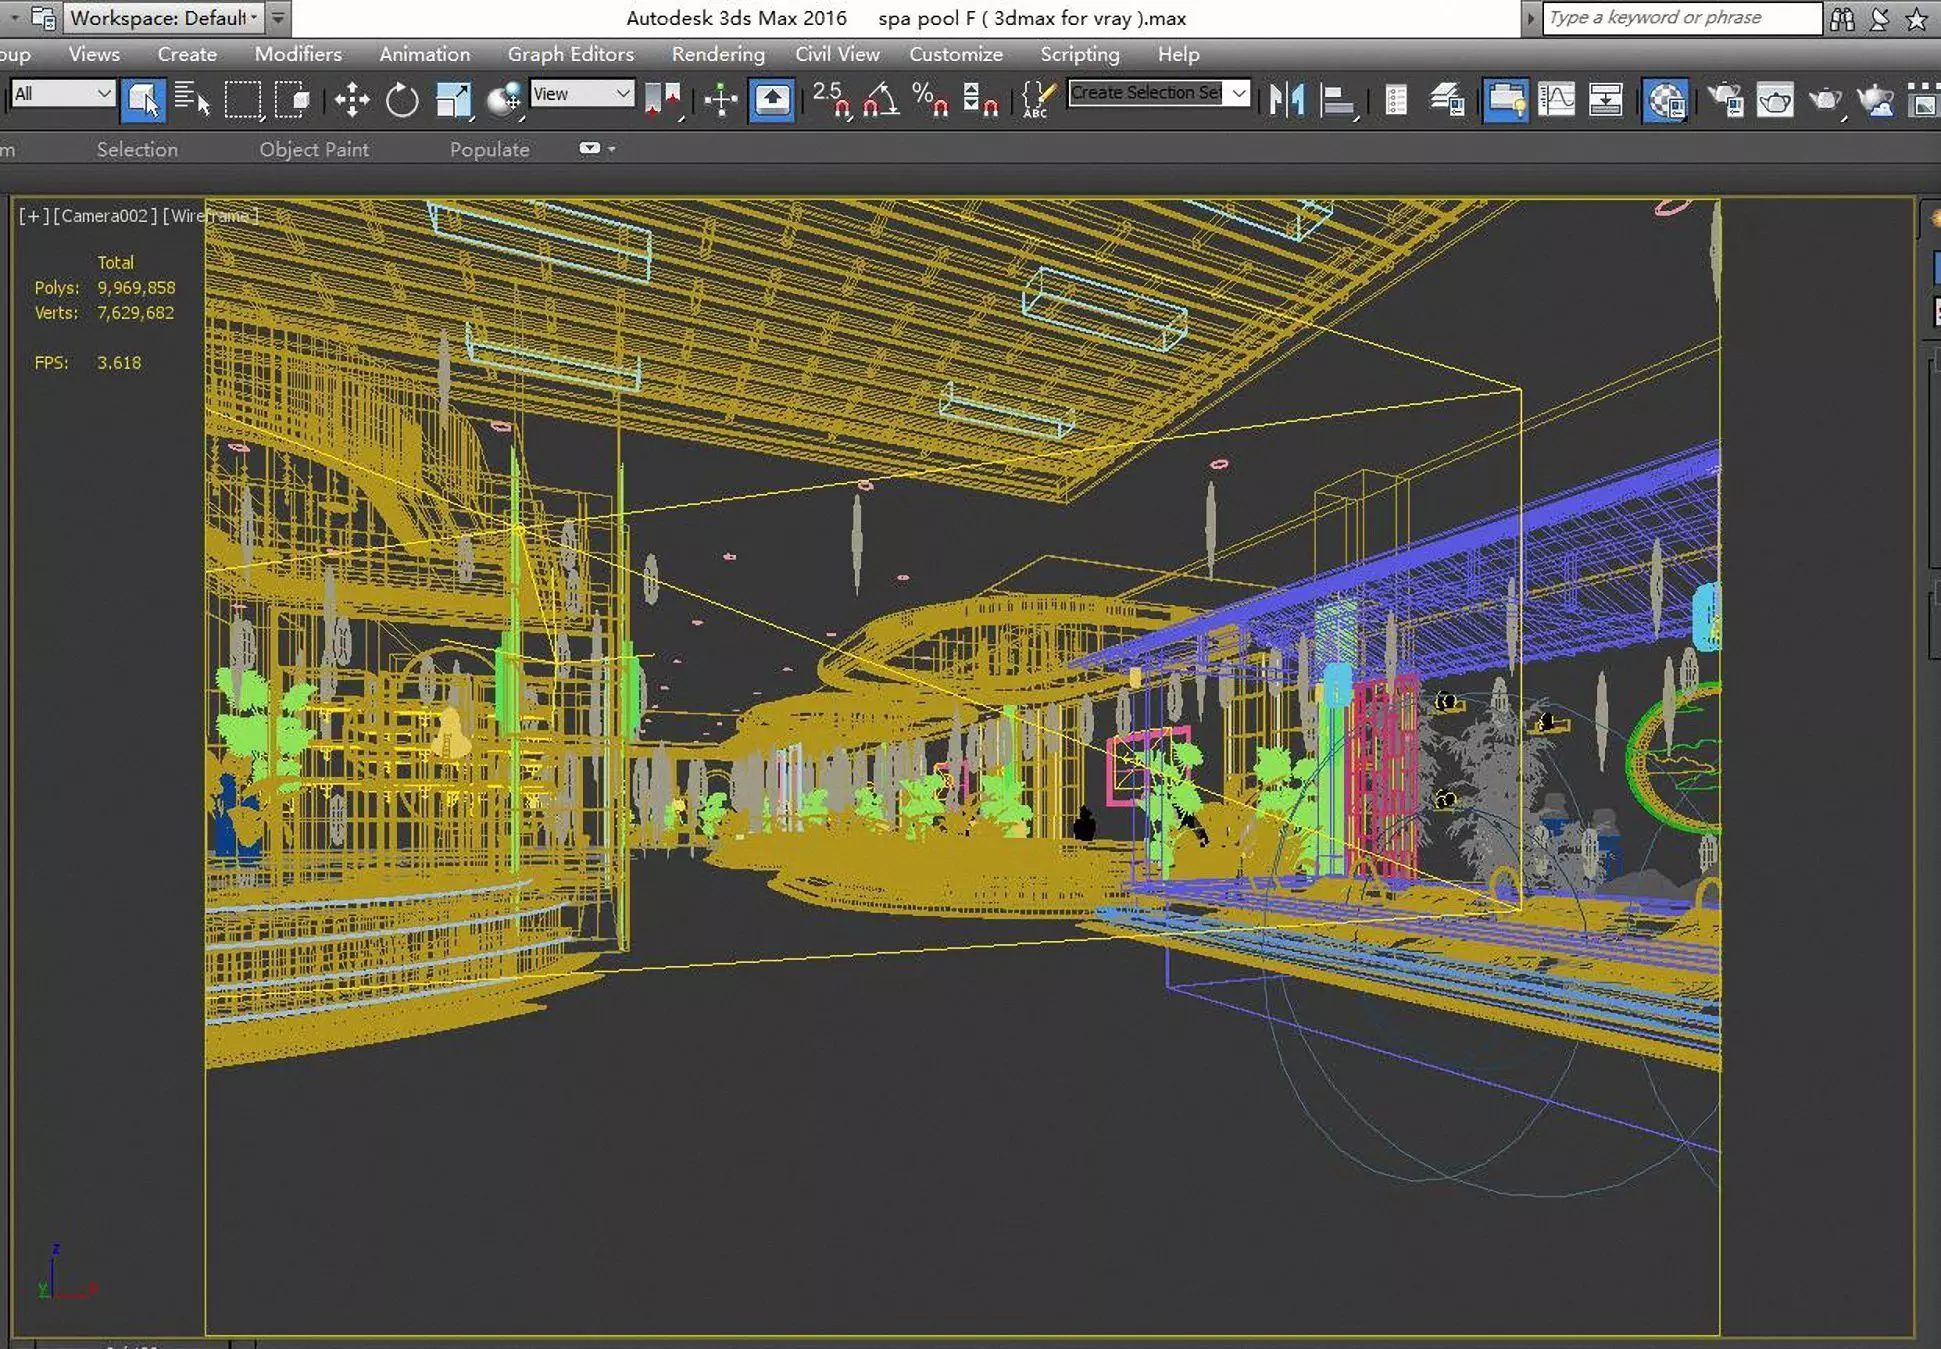Open the Material Editor icon

coord(1665,100)
